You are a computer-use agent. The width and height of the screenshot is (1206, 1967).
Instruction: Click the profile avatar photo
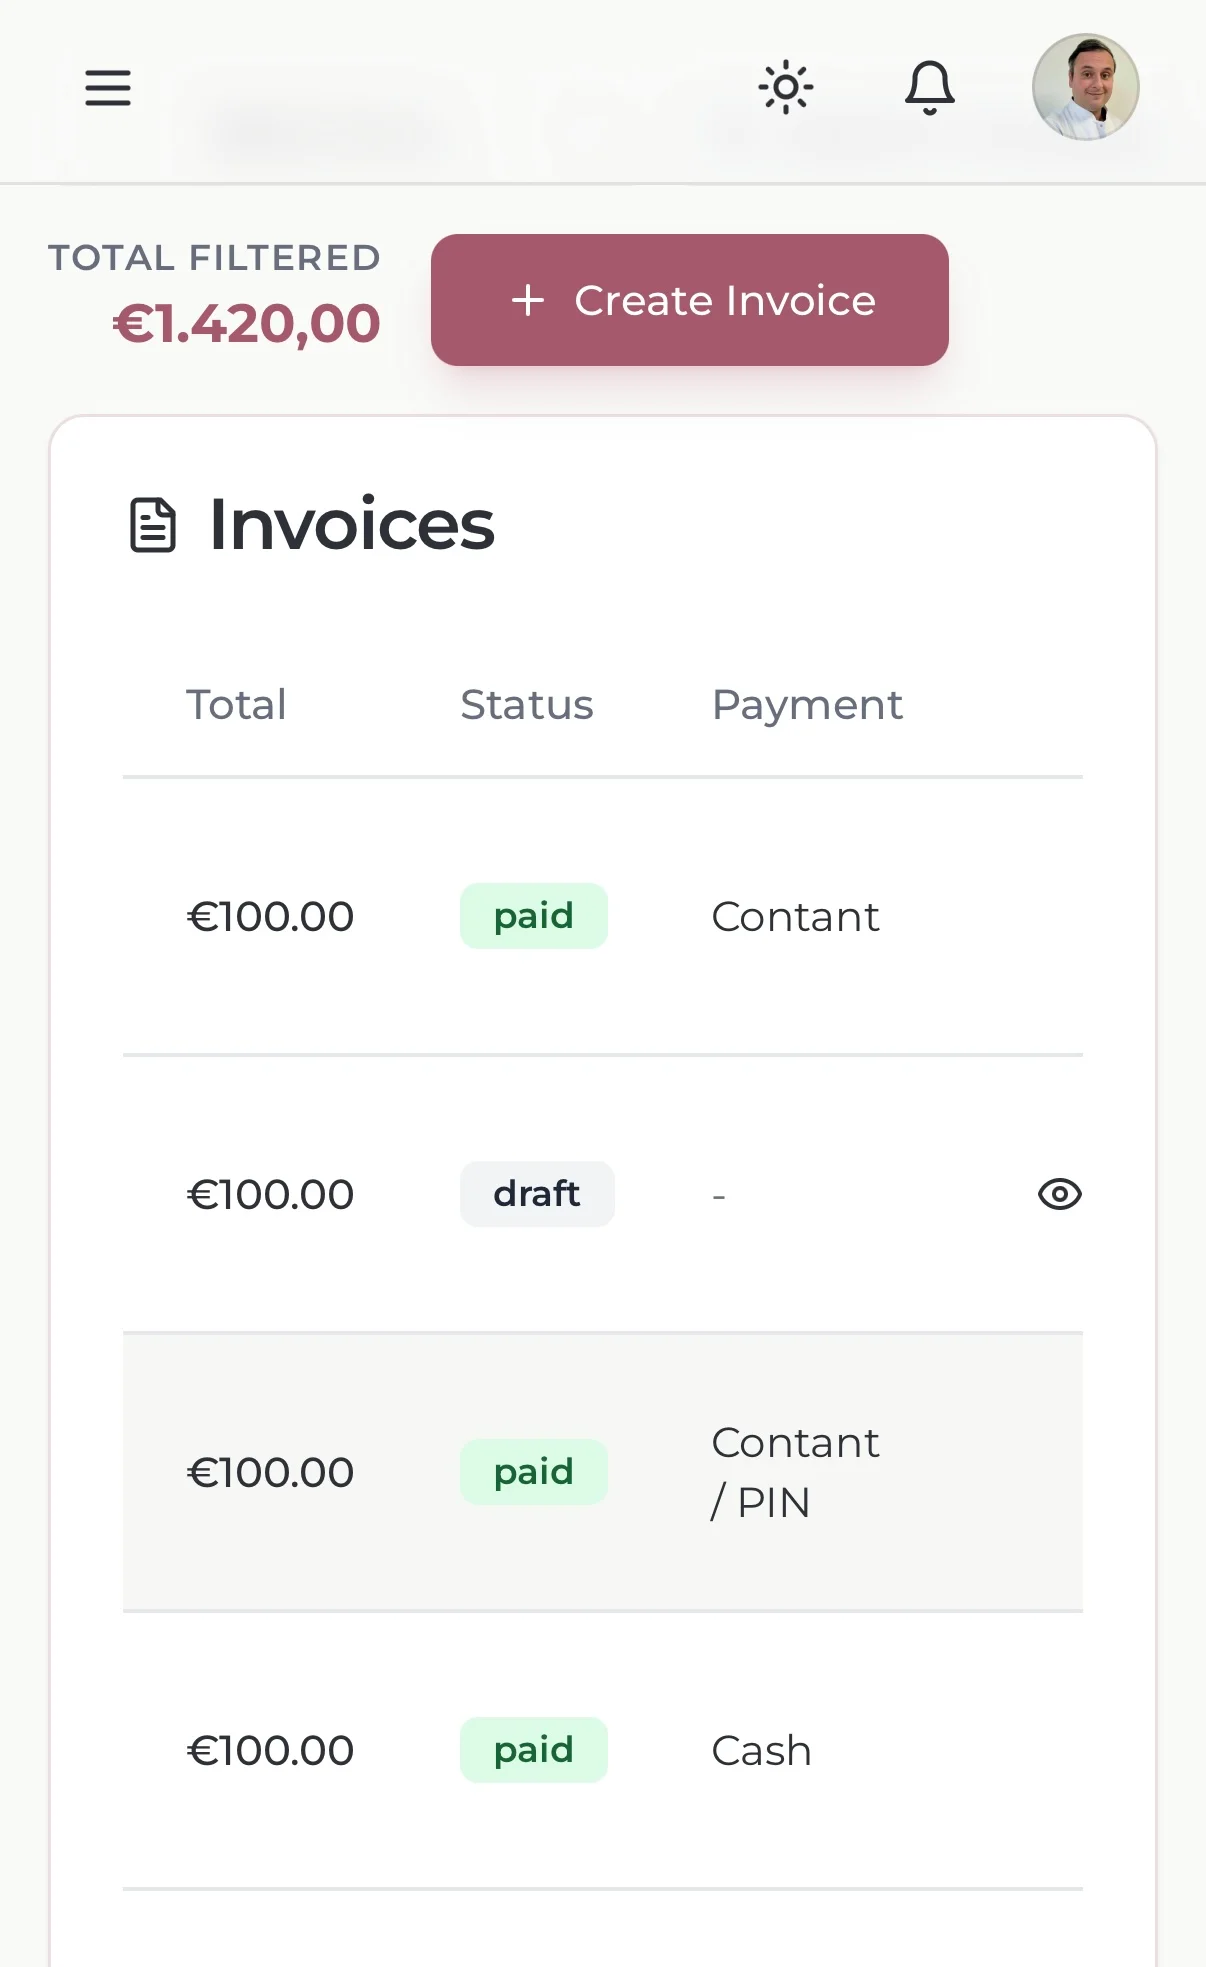click(x=1084, y=88)
